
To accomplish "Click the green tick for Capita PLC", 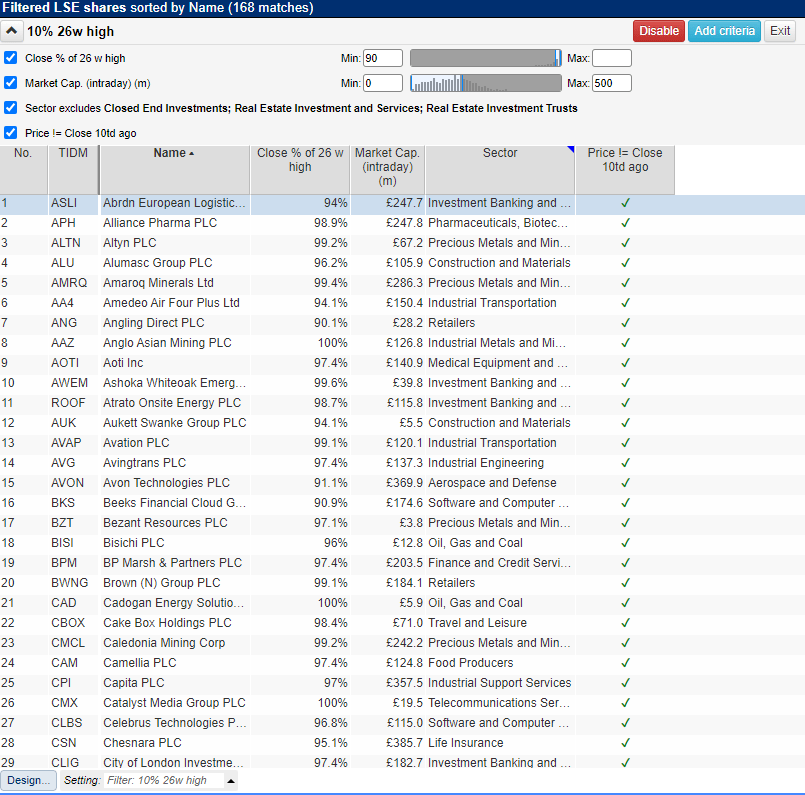I will coord(625,683).
